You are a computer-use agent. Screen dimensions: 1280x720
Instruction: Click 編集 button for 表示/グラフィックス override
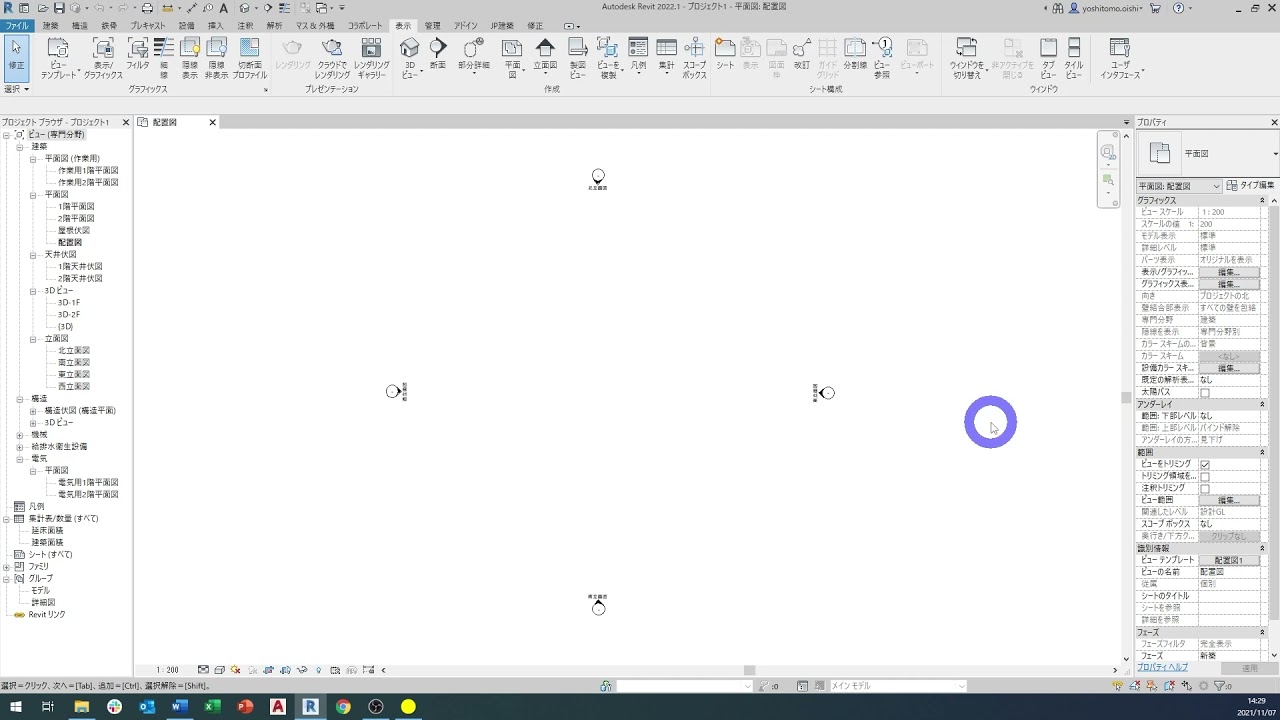(1229, 272)
